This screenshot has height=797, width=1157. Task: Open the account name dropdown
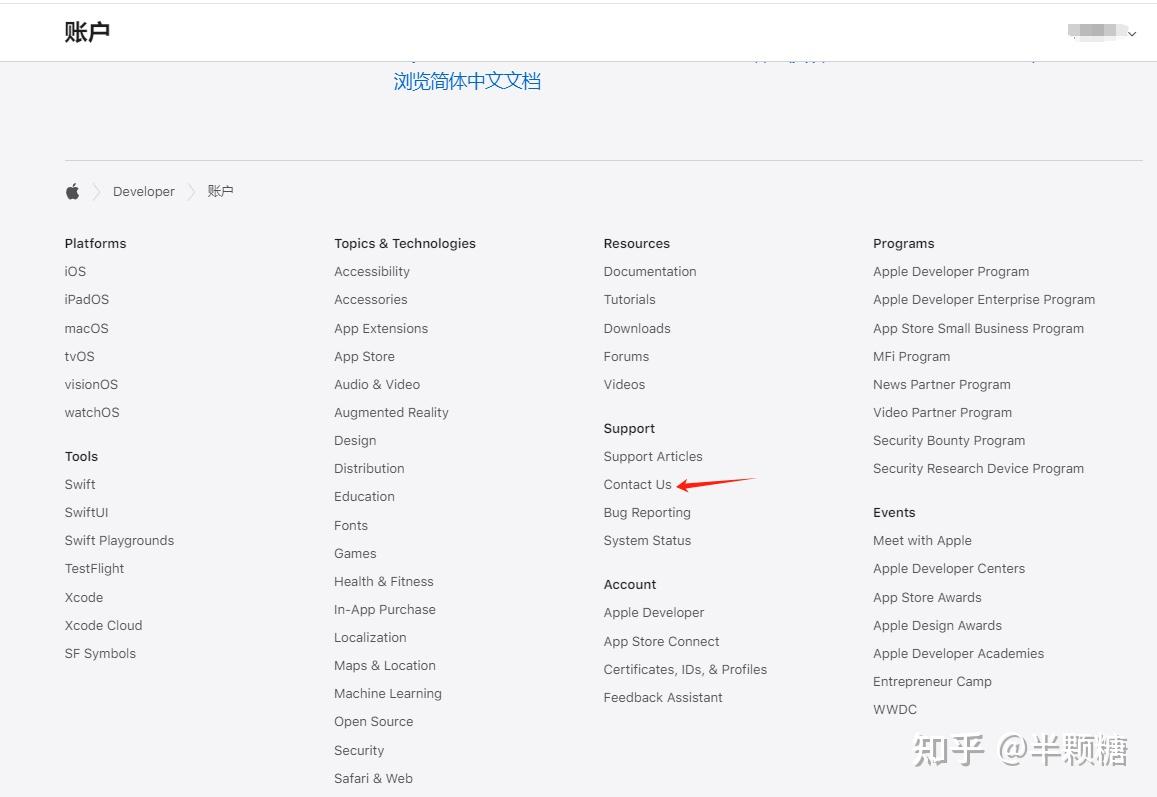pyautogui.click(x=1102, y=33)
